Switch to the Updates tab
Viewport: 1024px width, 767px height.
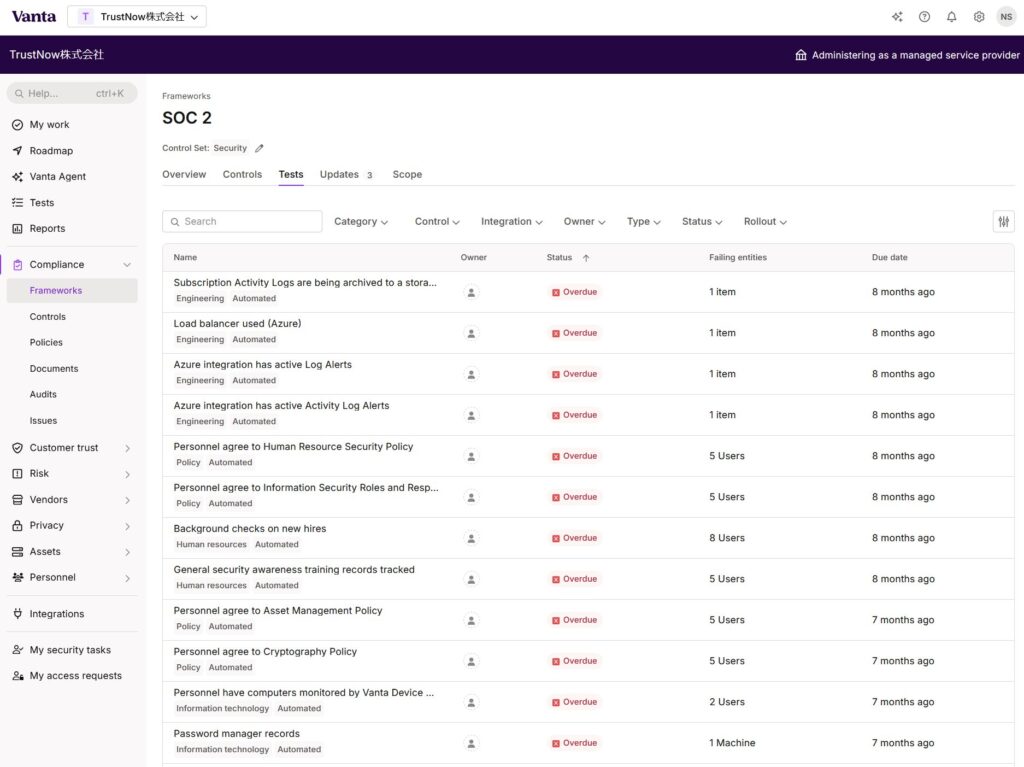point(339,175)
